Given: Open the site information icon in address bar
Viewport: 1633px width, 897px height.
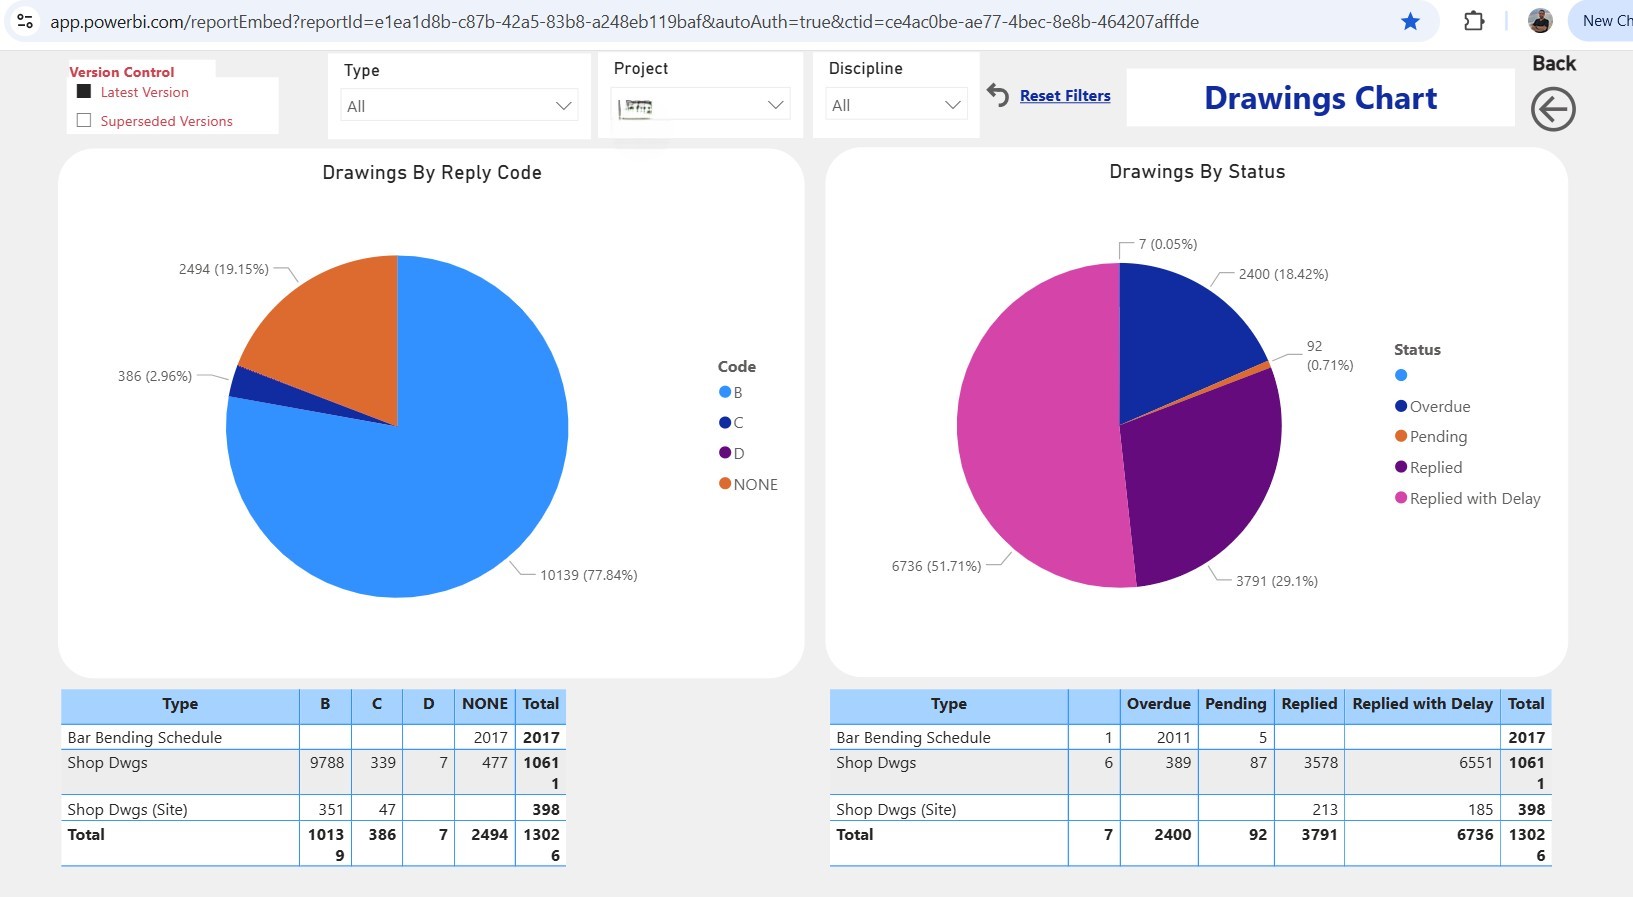Looking at the screenshot, I should 25,21.
